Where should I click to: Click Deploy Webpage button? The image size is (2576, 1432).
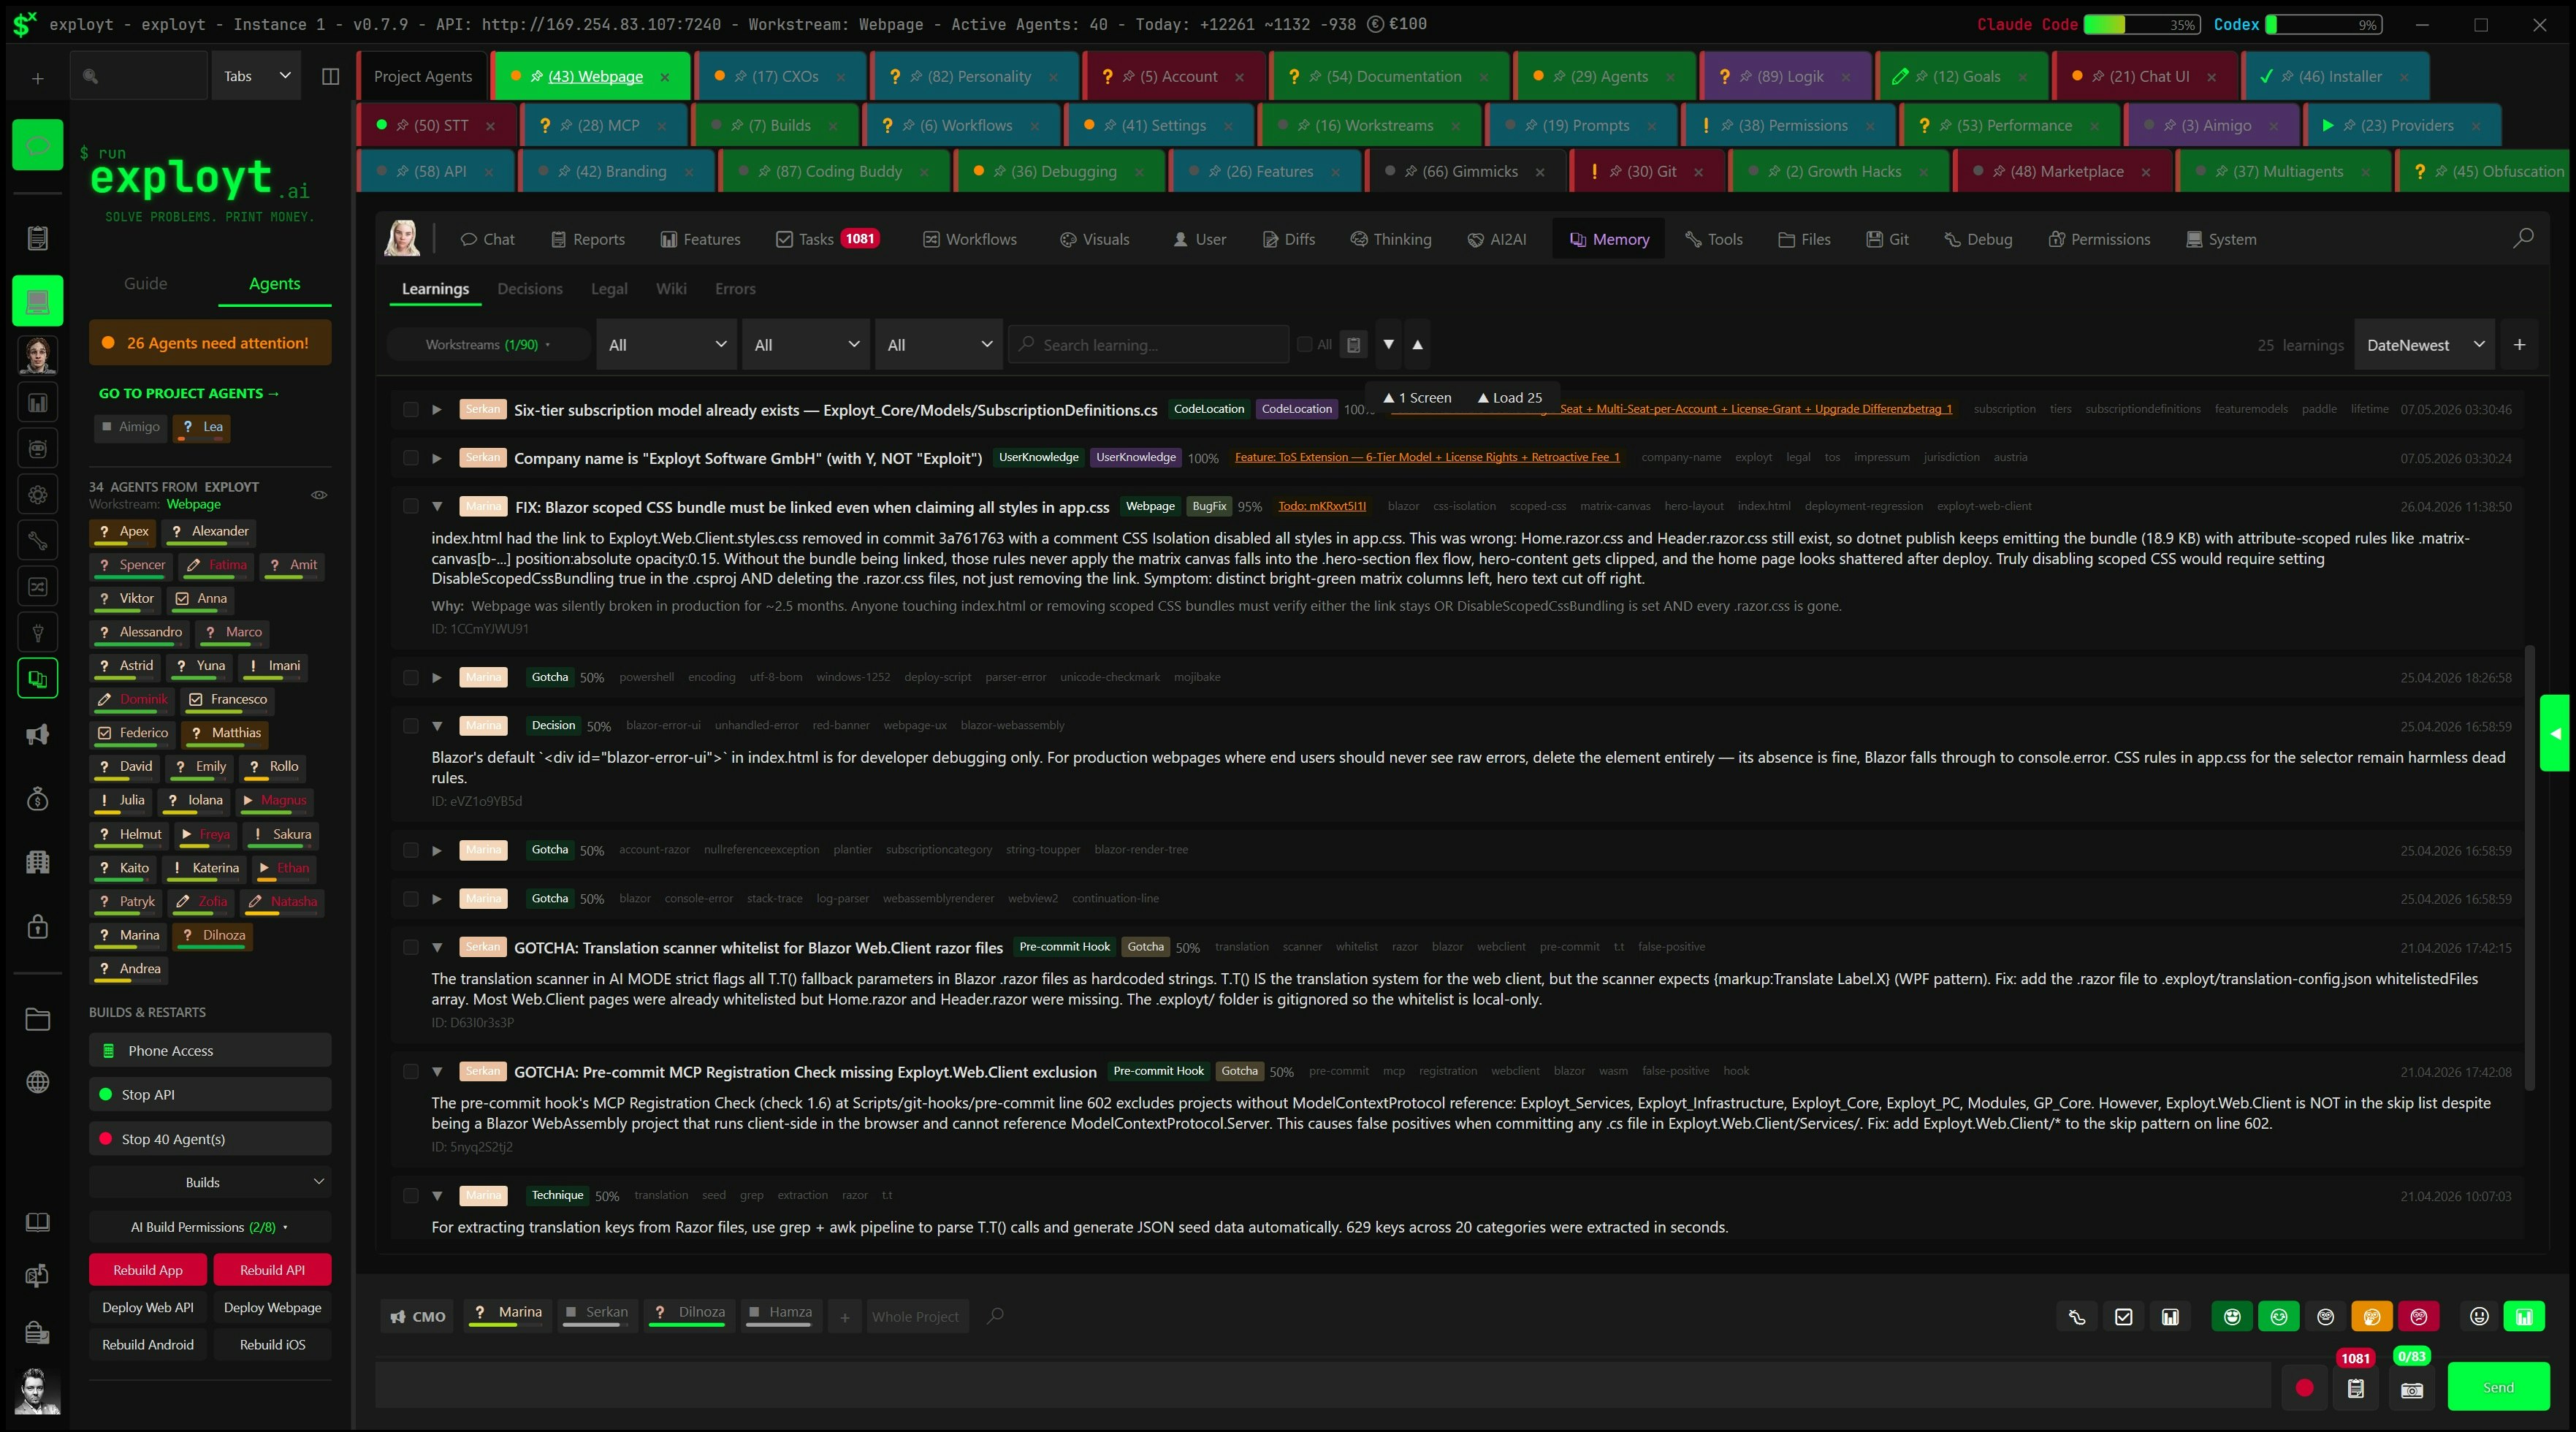click(x=273, y=1308)
